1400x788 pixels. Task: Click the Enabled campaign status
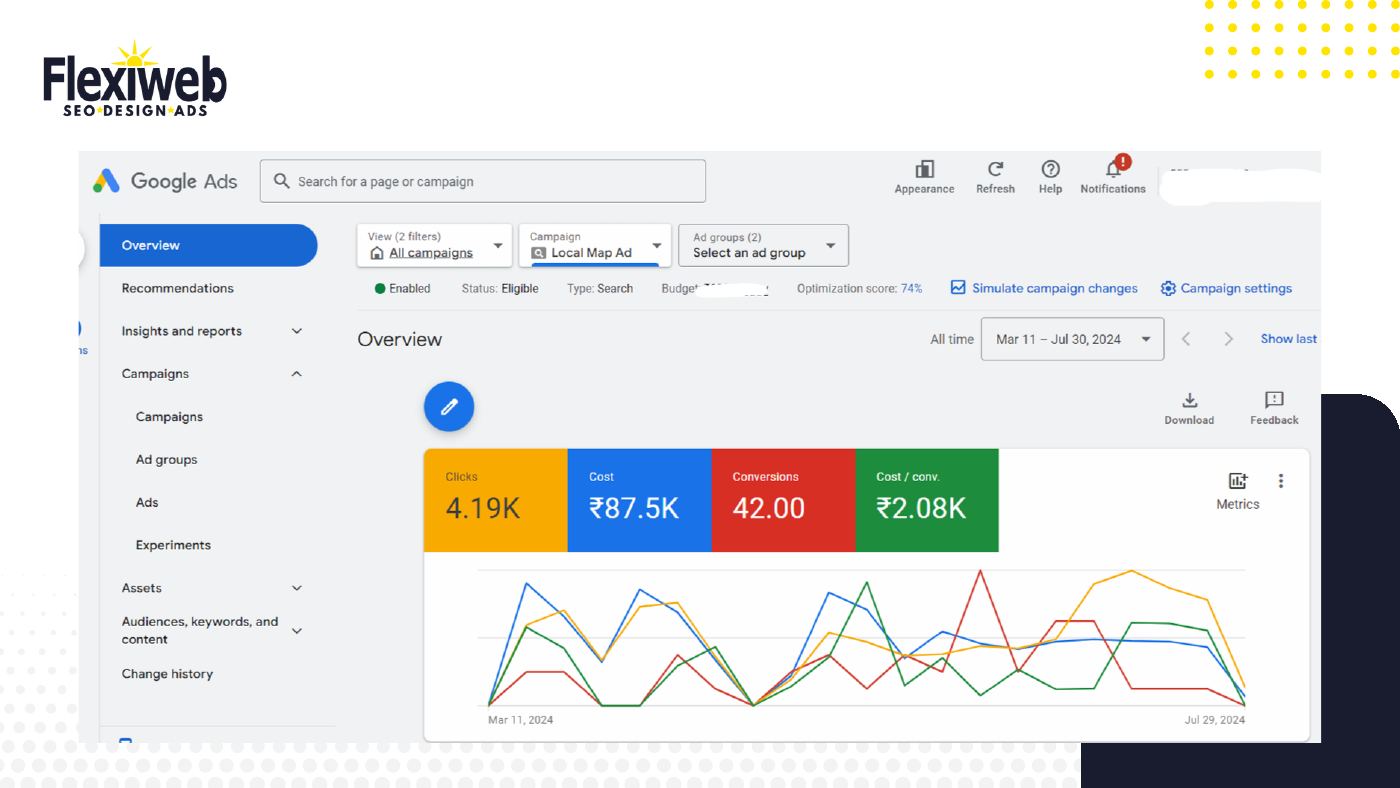coord(402,288)
